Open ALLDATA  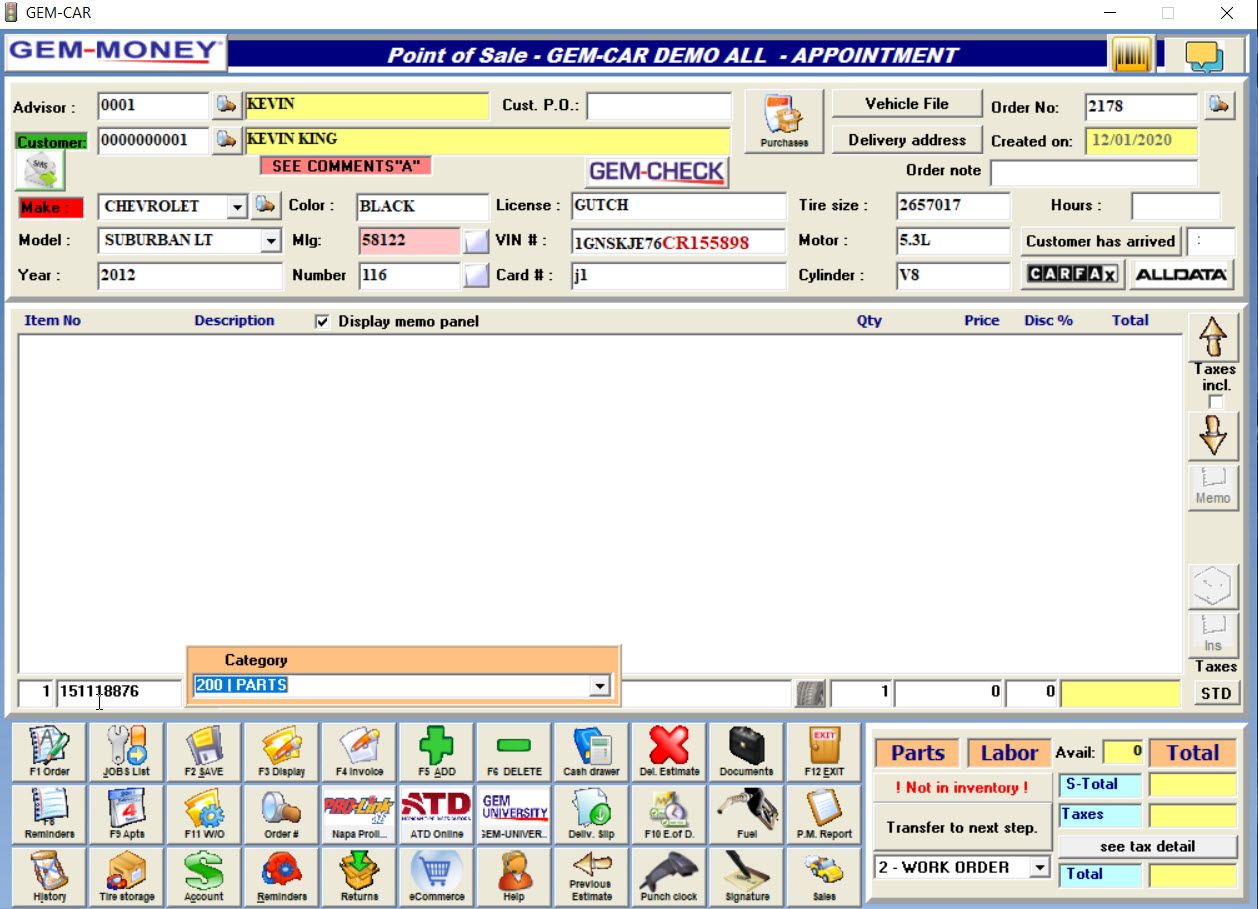click(1182, 274)
